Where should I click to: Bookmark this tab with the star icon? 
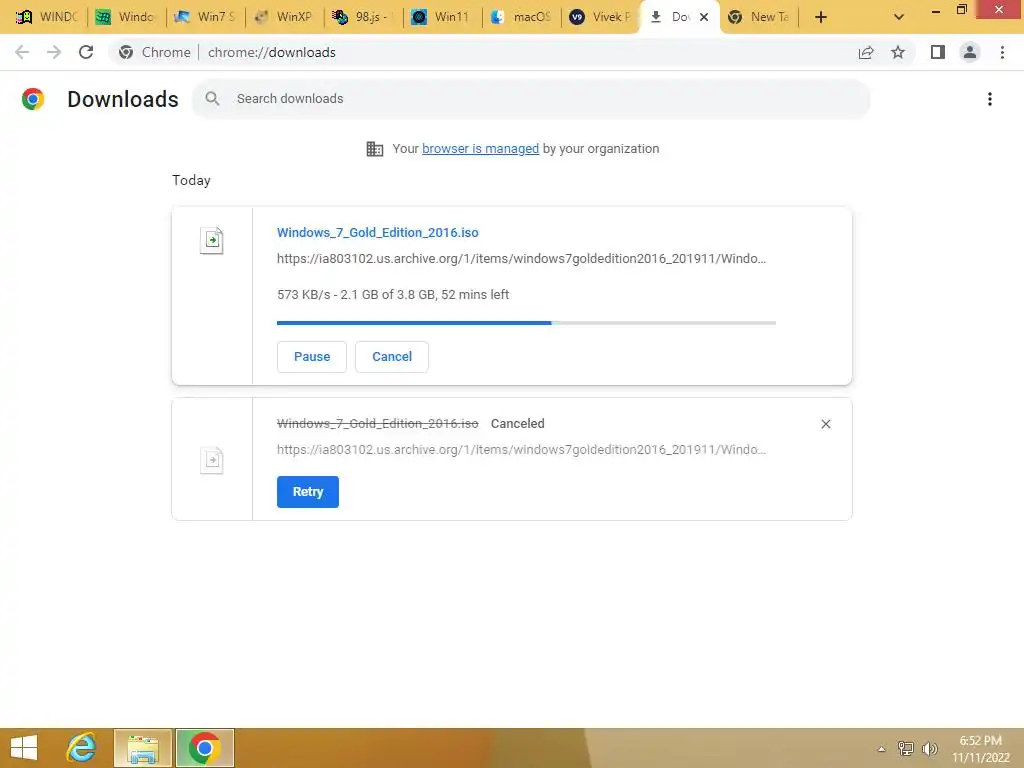click(x=898, y=52)
